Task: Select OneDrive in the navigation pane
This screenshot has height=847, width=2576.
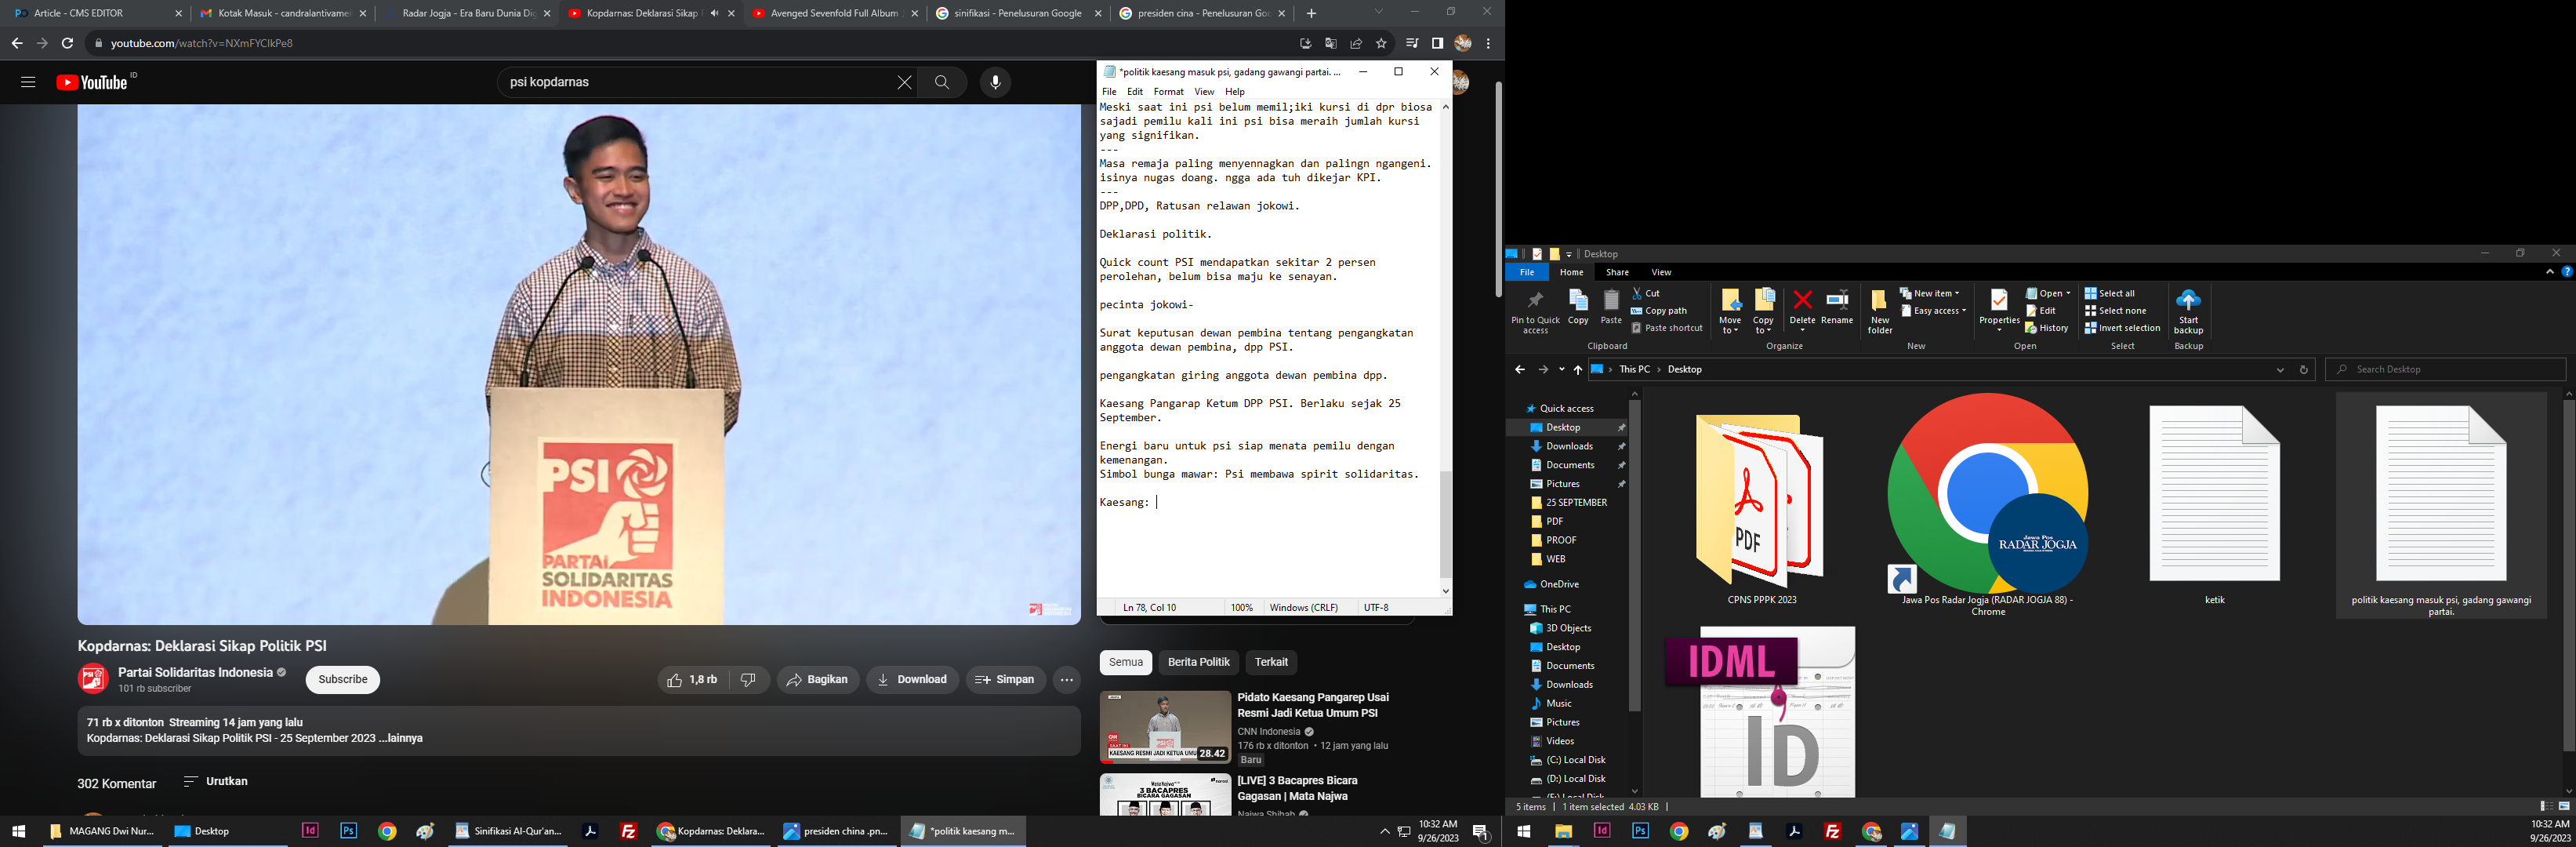Action: pyautogui.click(x=1559, y=584)
